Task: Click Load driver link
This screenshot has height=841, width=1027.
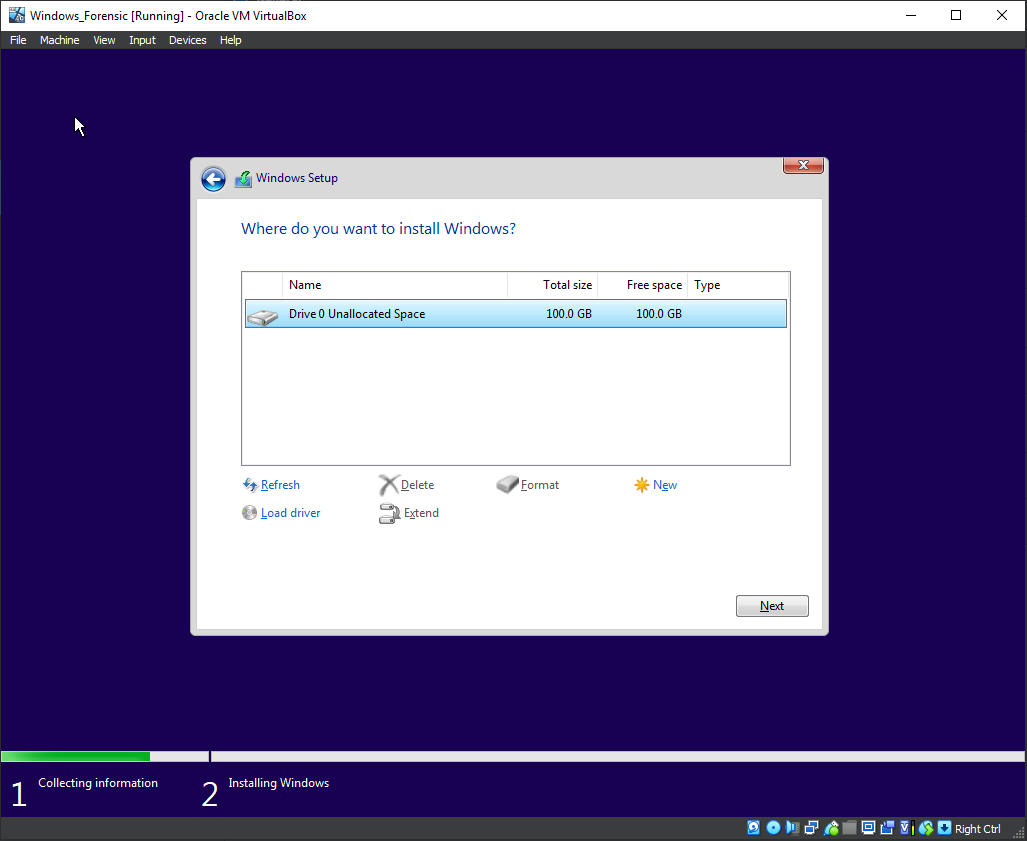Action: (290, 513)
